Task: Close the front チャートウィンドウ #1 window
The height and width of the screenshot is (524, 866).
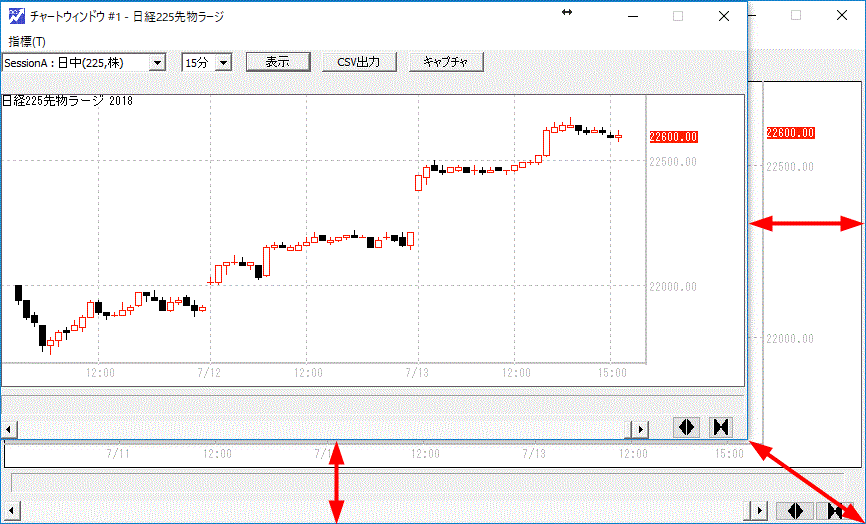Action: (x=724, y=17)
